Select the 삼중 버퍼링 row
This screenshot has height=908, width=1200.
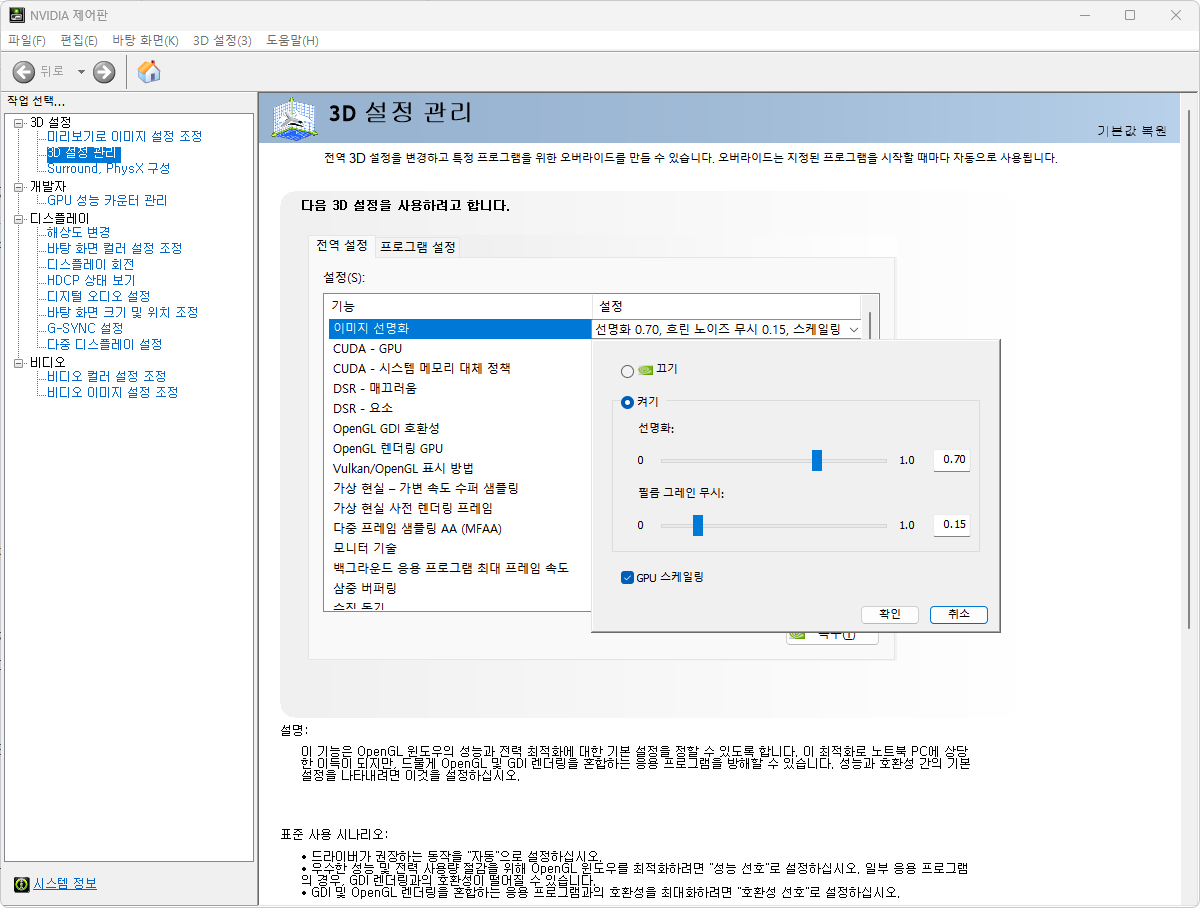pos(461,589)
